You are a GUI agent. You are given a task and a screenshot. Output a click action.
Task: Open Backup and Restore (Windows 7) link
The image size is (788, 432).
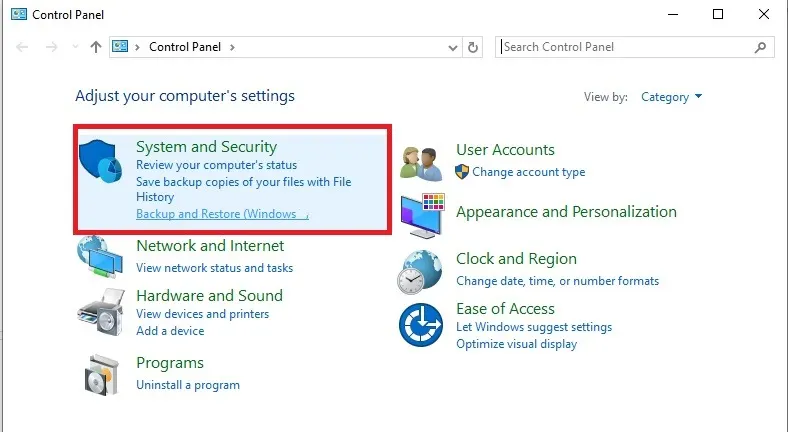click(x=222, y=214)
